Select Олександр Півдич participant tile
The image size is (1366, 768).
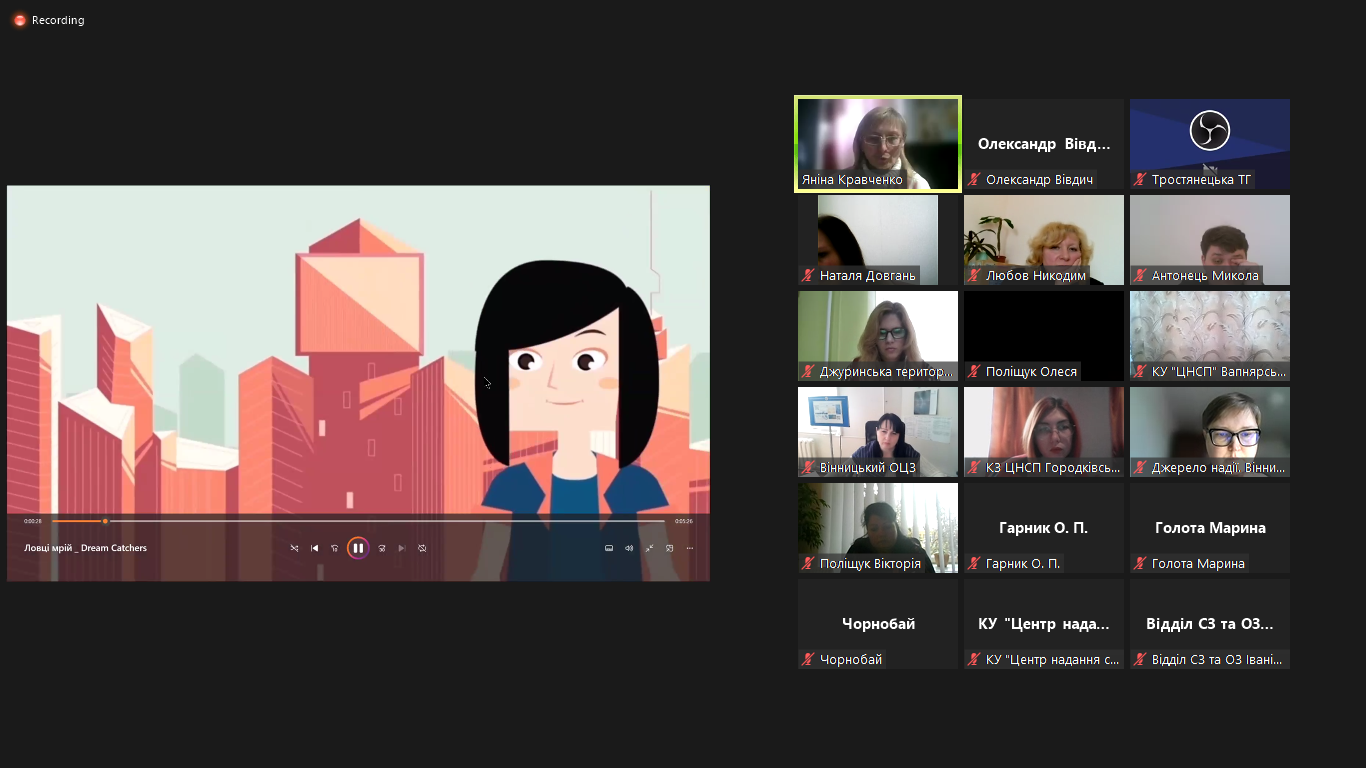click(1044, 143)
